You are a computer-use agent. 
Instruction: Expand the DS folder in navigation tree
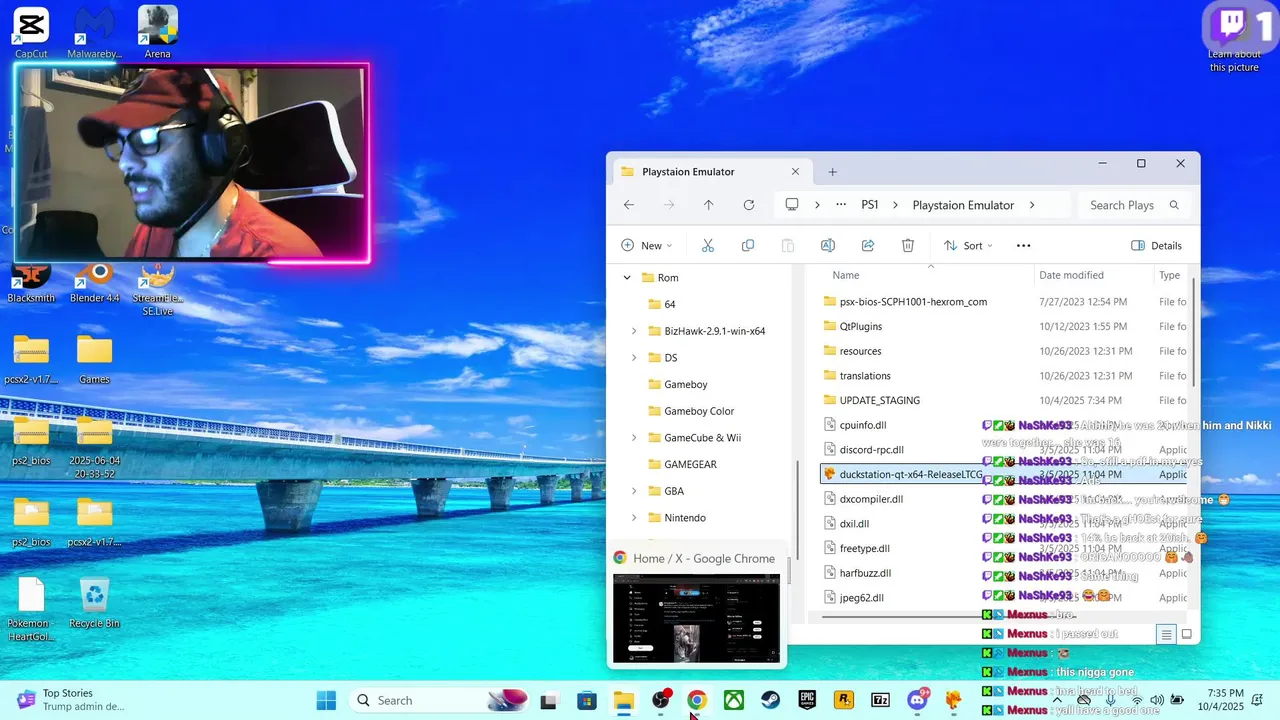point(634,358)
